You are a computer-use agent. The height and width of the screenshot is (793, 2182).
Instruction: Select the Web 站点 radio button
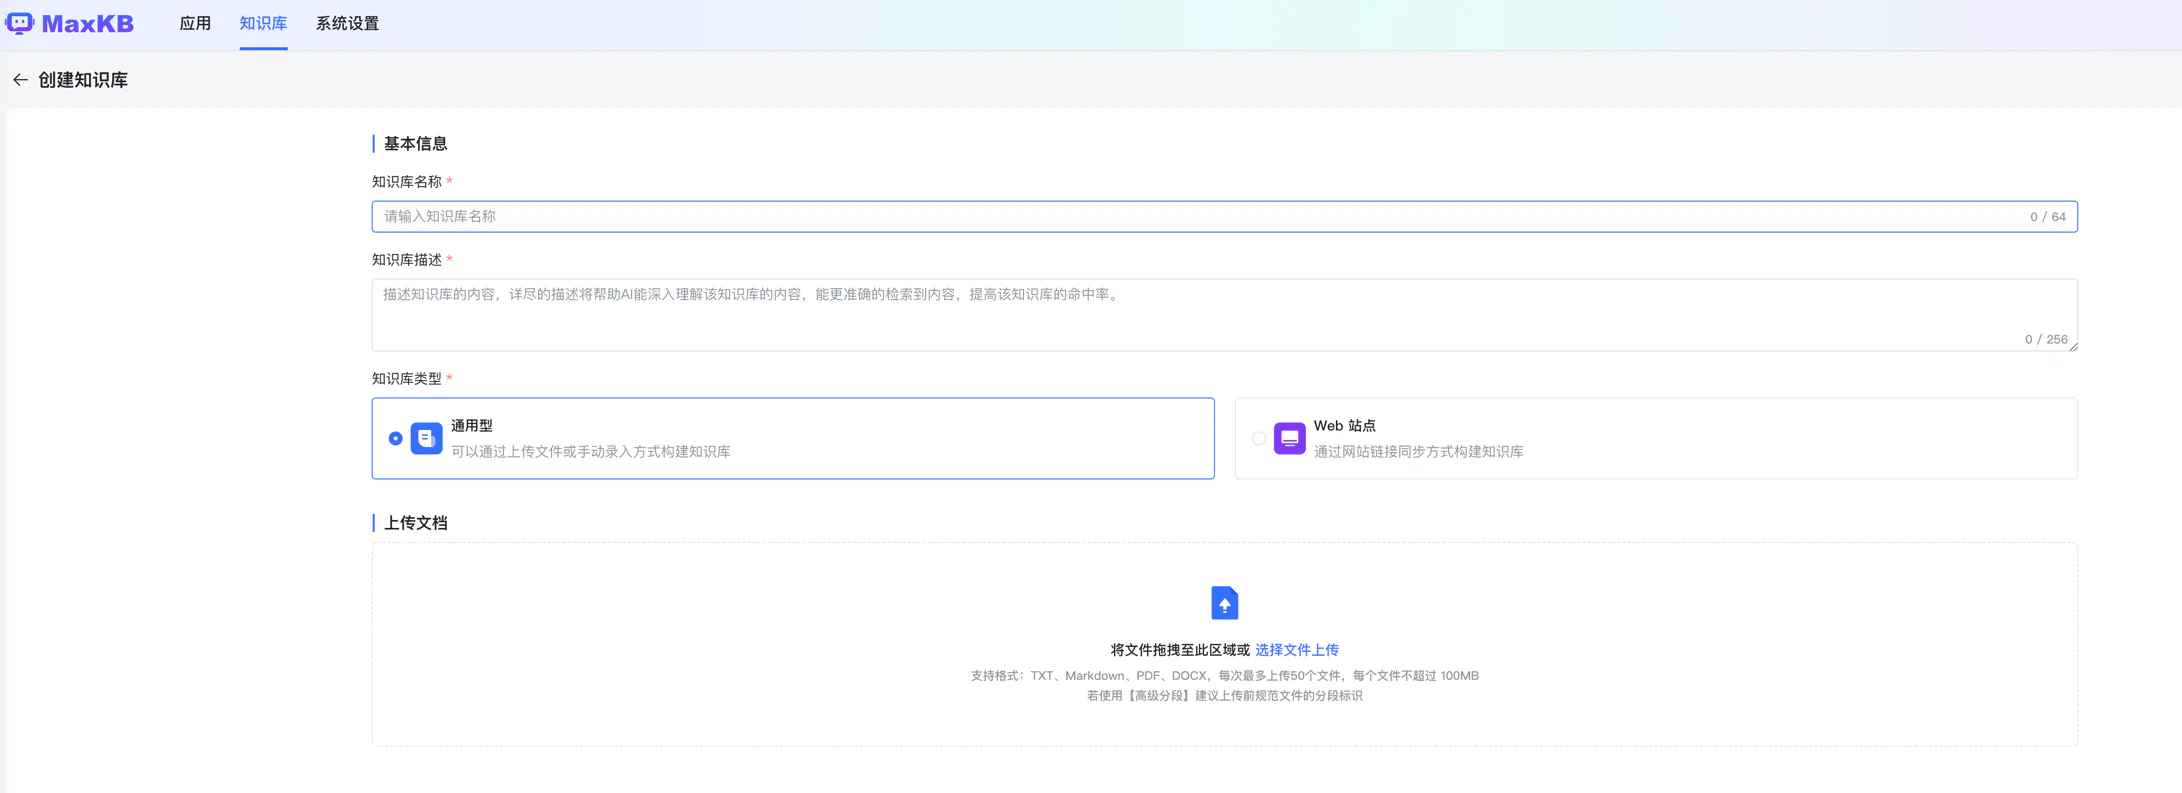(x=1258, y=438)
